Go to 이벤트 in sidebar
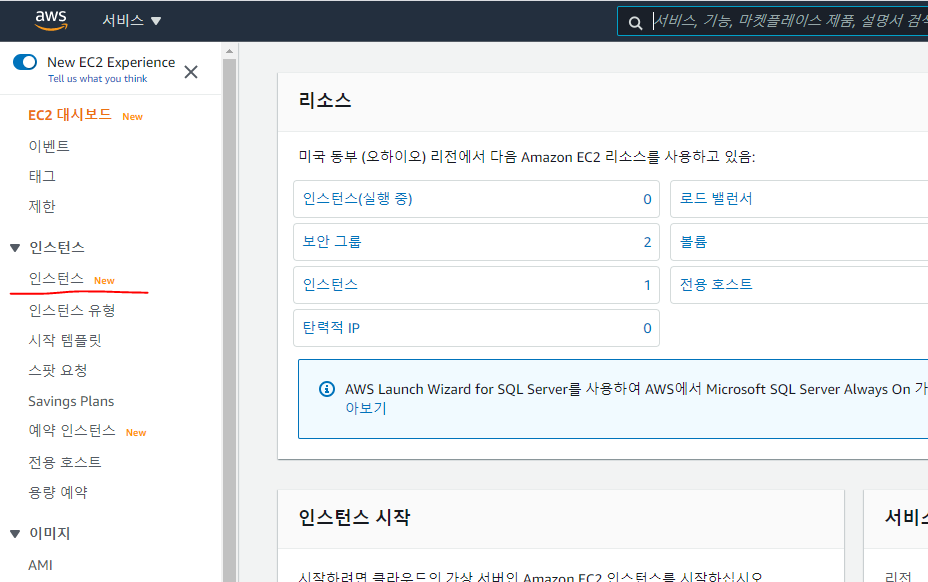The height and width of the screenshot is (582, 928). point(49,146)
